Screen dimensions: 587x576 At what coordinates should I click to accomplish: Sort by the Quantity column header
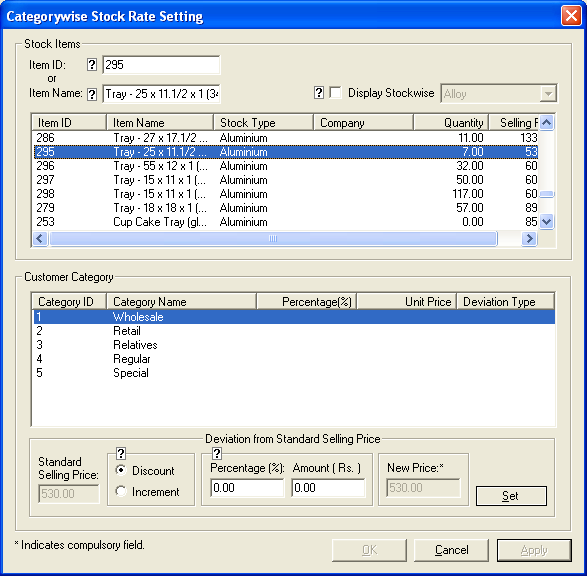click(x=451, y=123)
